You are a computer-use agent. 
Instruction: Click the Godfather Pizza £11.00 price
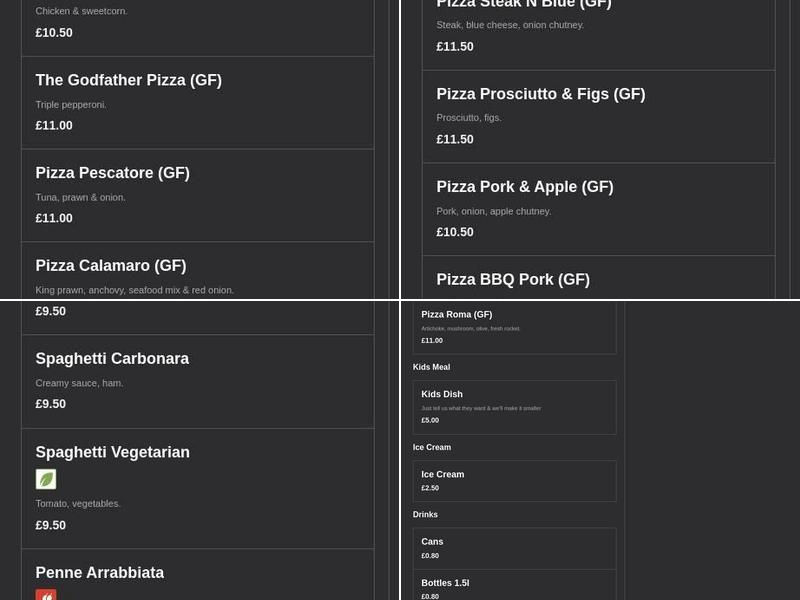pyautogui.click(x=54, y=126)
